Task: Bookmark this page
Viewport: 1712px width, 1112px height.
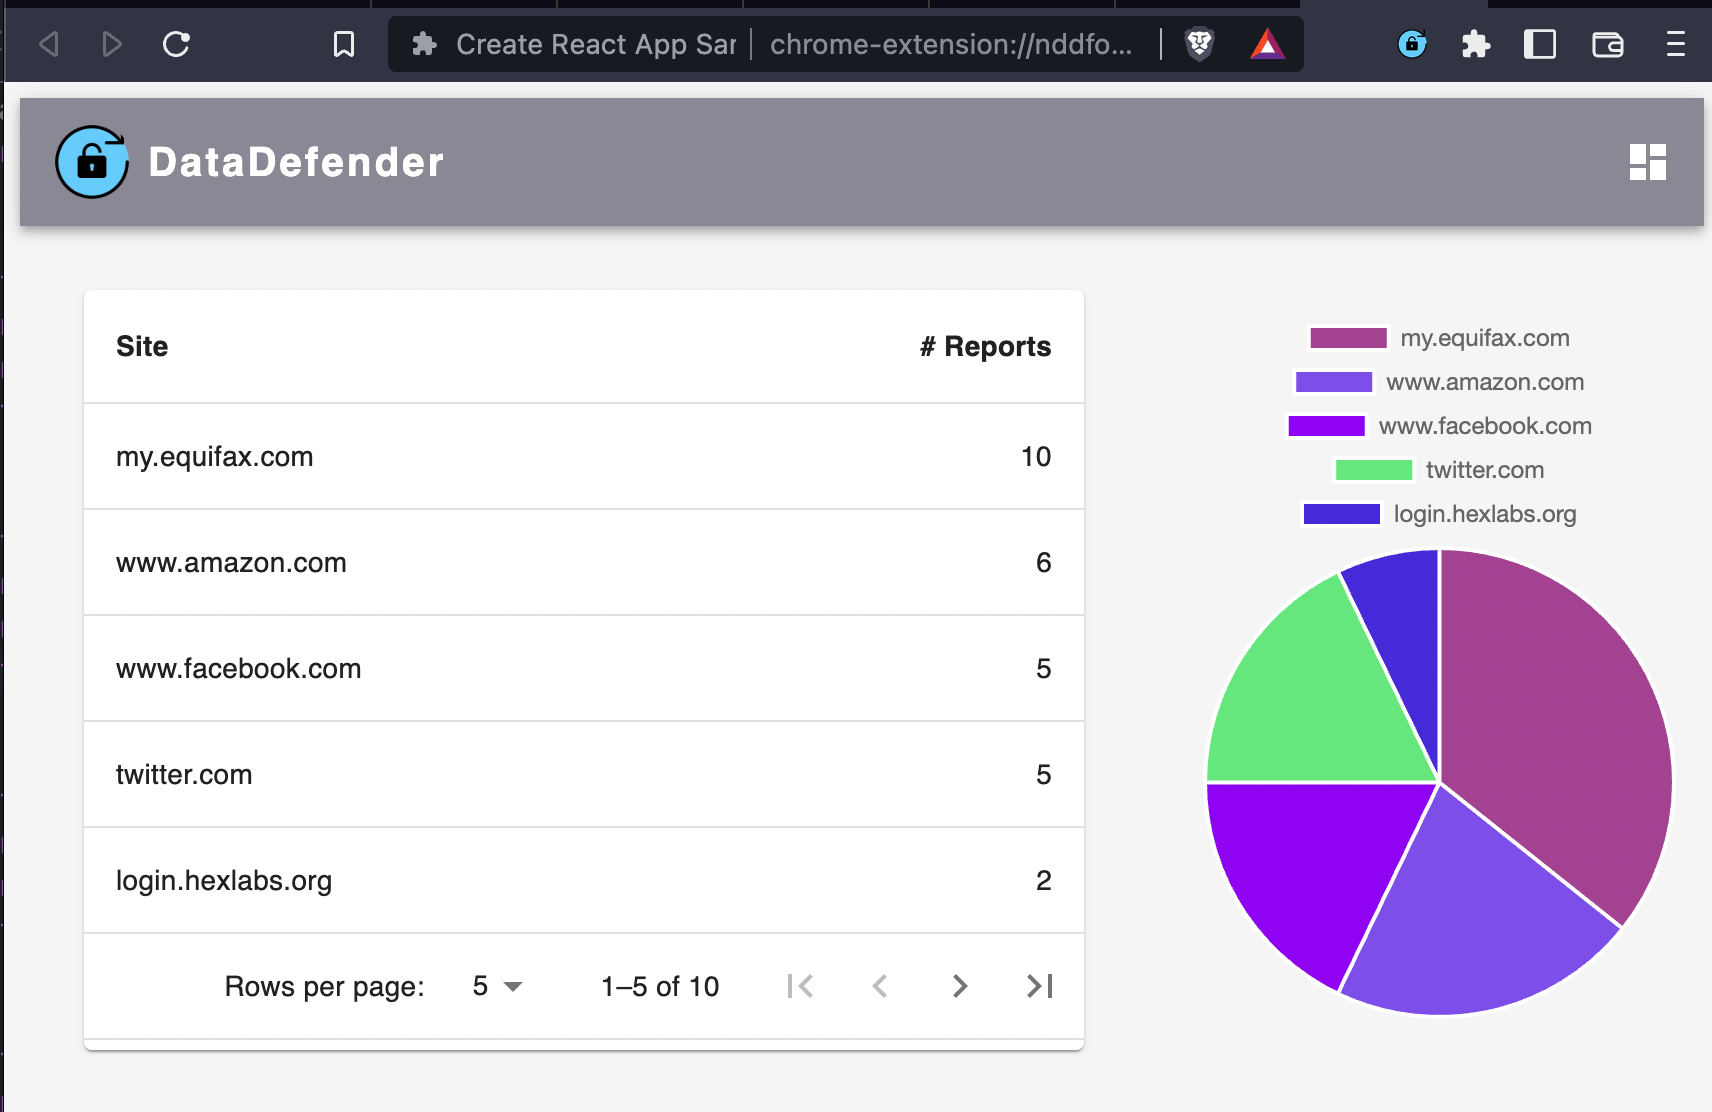Action: click(x=343, y=44)
